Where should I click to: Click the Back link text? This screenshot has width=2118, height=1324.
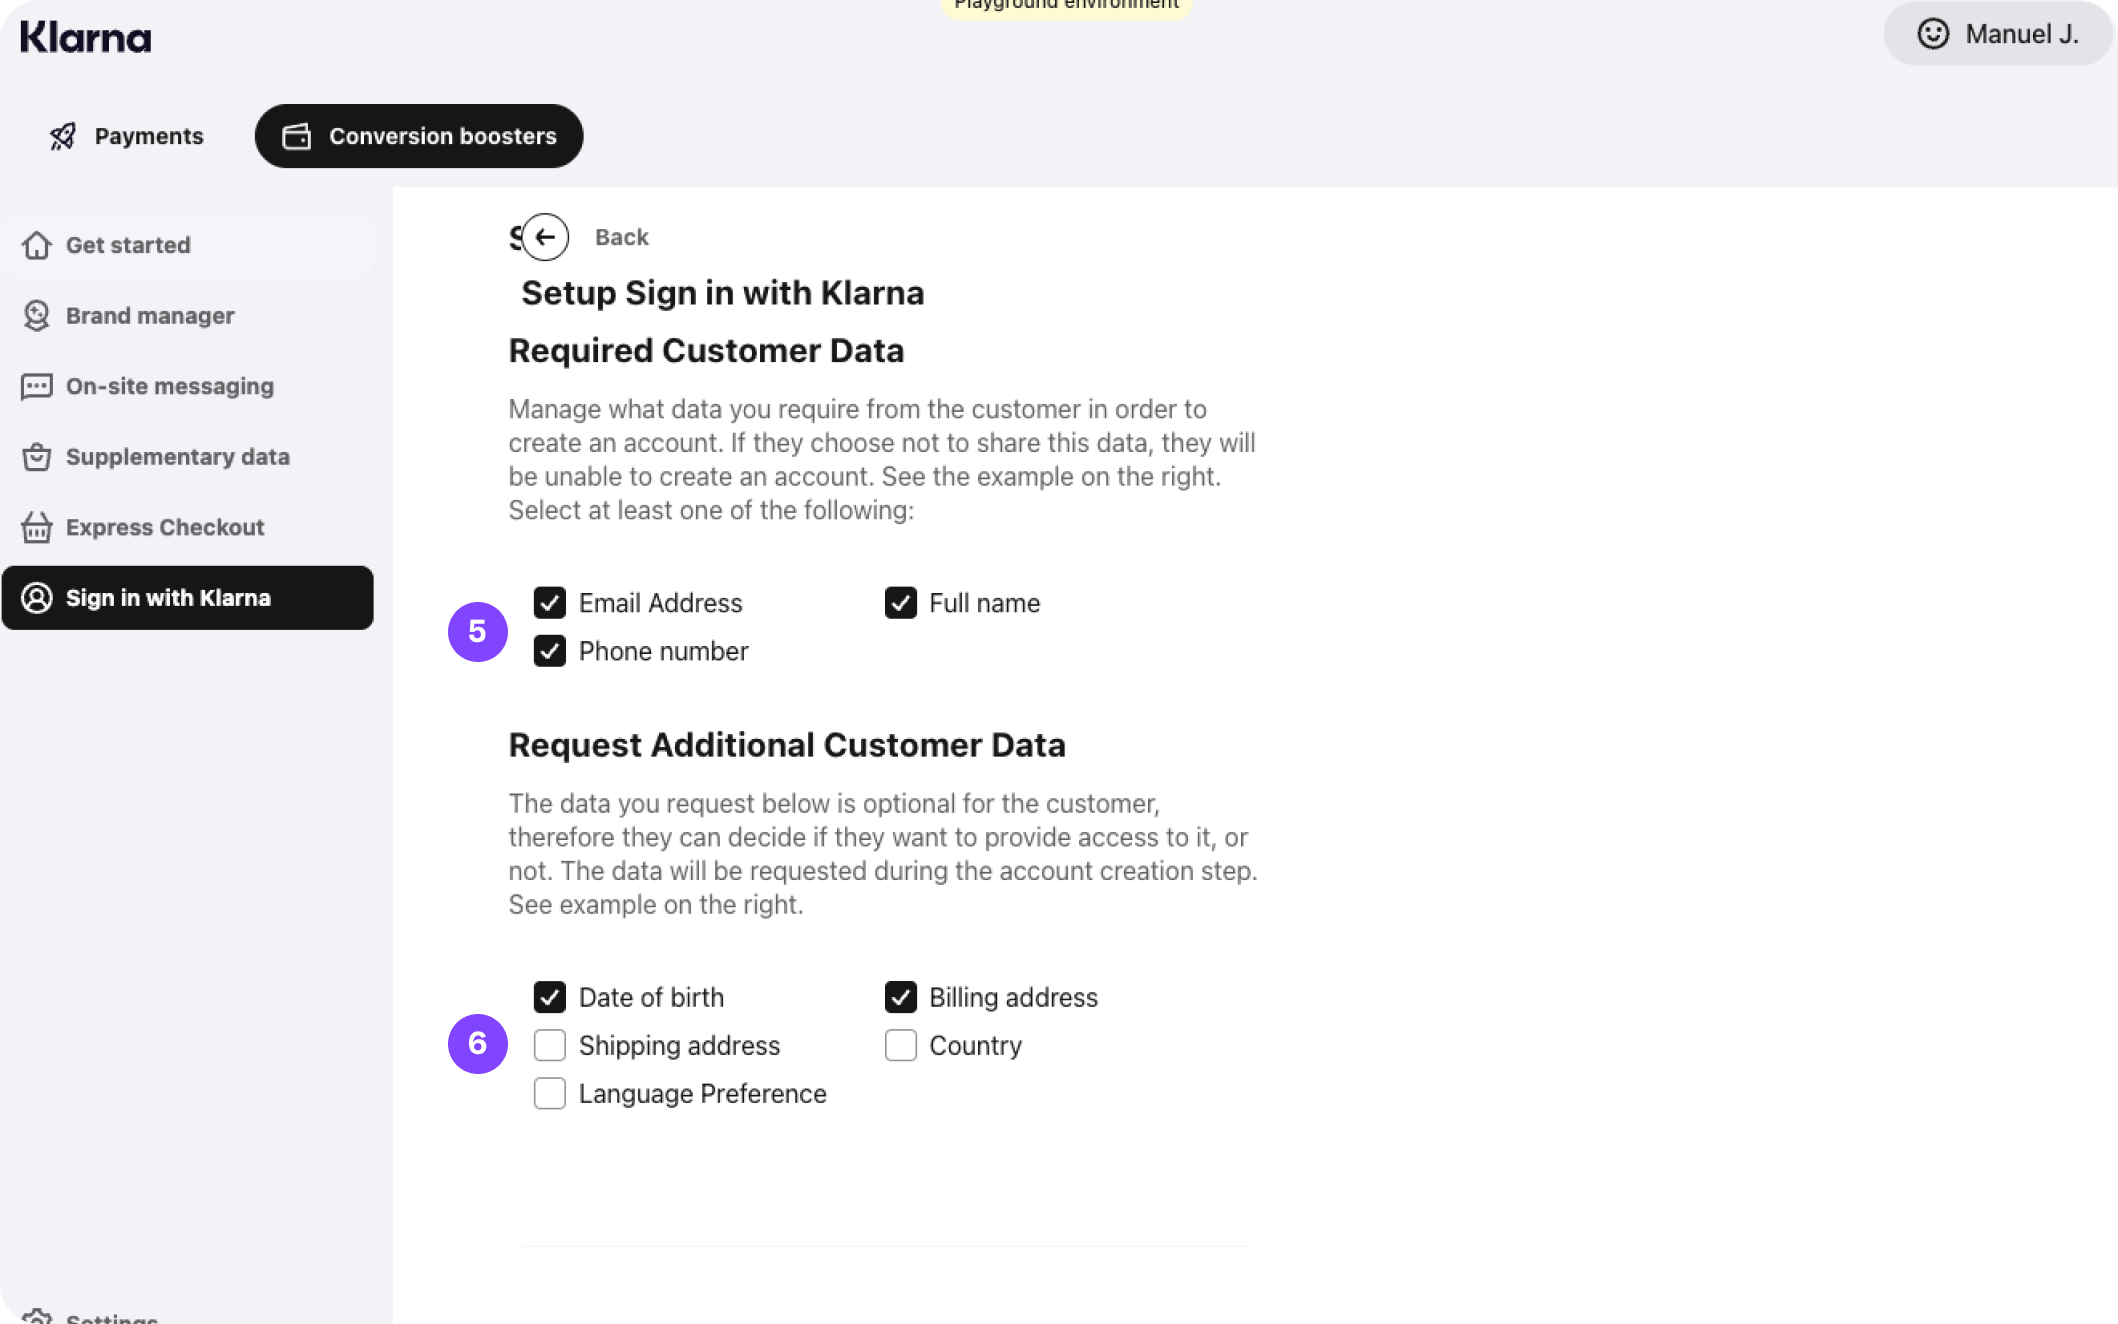click(x=621, y=237)
